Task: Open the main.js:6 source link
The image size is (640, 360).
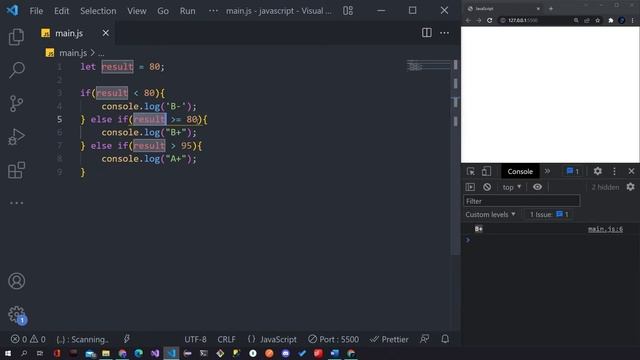Action: [605, 229]
